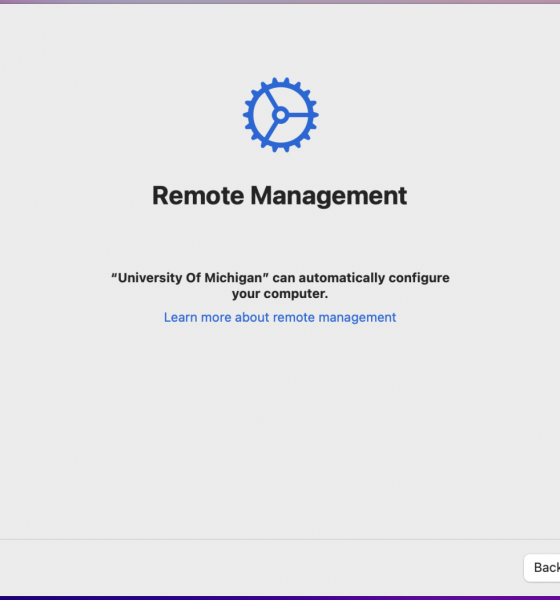Go to the previous step with Back
Image resolution: width=560 pixels, height=600 pixels.
(544, 567)
